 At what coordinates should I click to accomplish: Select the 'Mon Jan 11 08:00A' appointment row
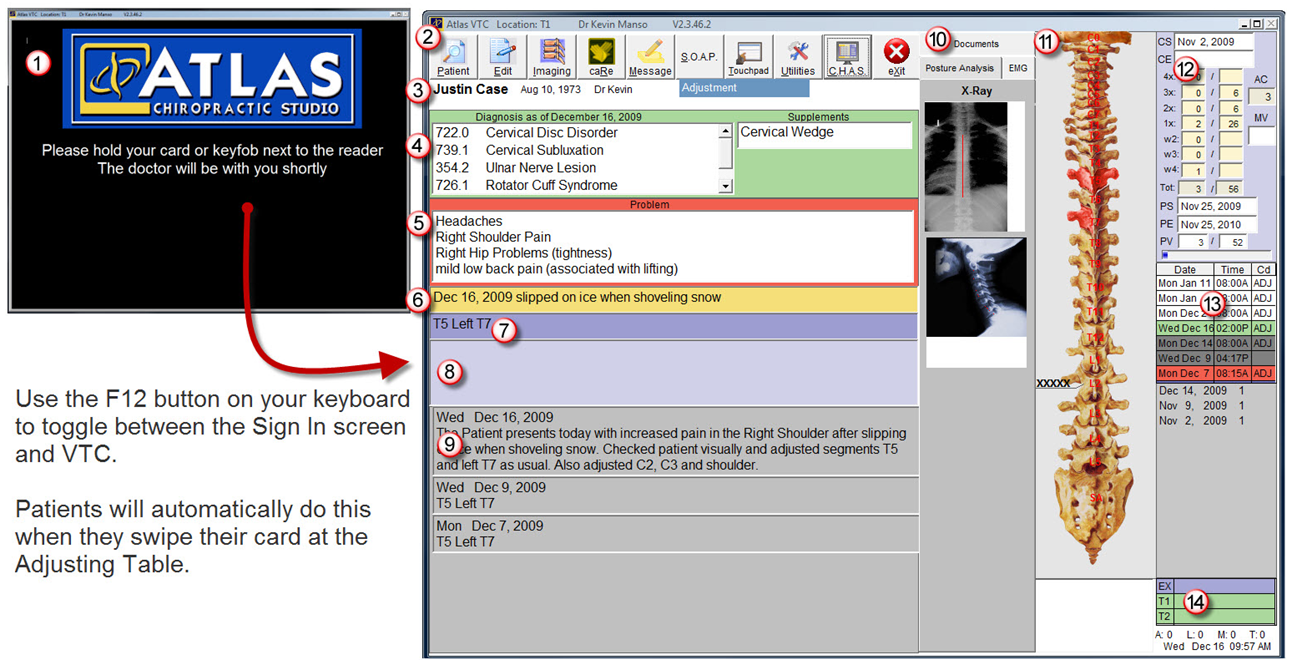click(1215, 284)
